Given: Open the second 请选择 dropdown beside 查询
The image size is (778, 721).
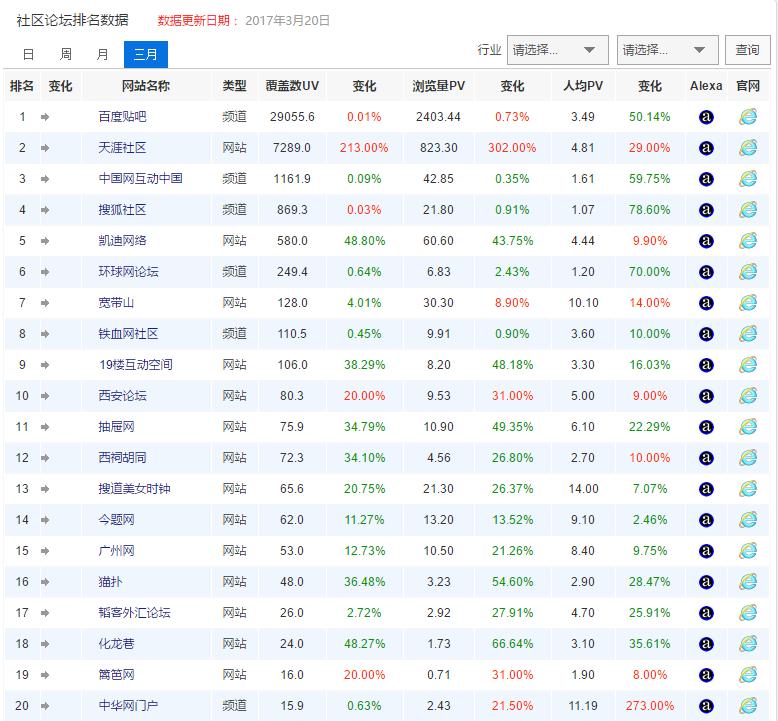Looking at the screenshot, I should coord(668,50).
